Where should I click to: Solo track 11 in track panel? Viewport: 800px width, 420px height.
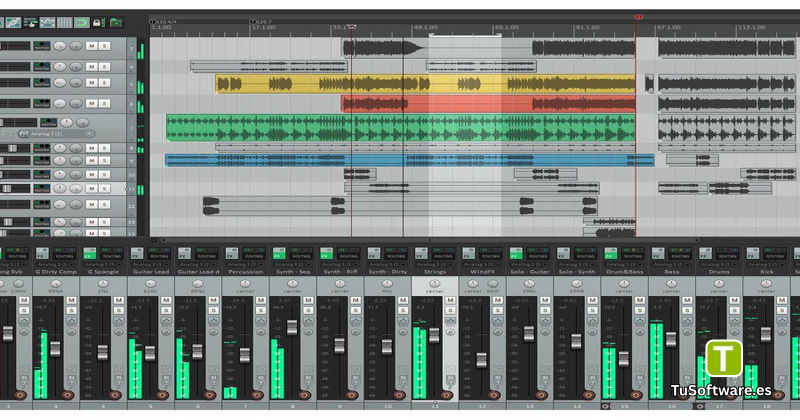[105, 188]
